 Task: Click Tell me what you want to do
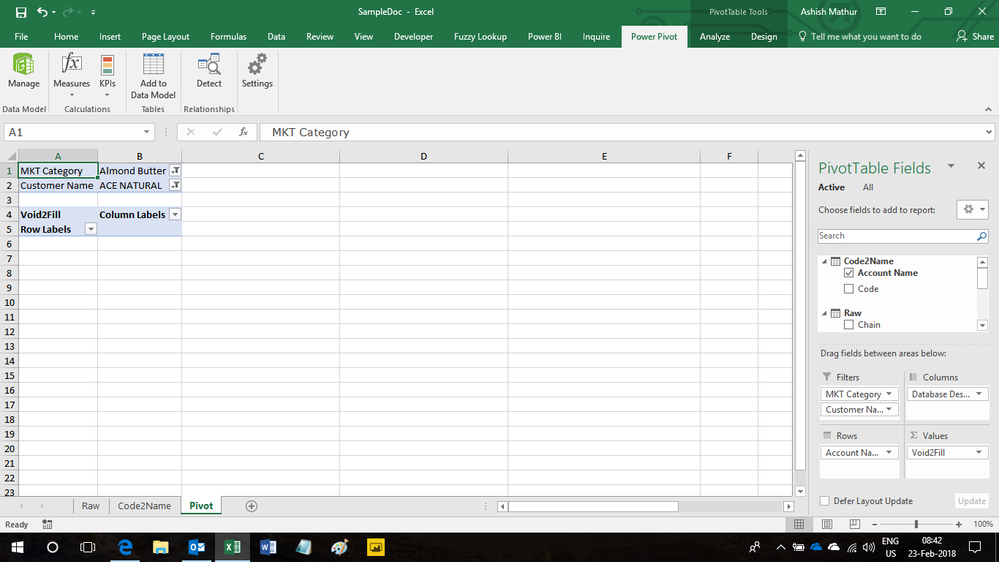point(859,36)
